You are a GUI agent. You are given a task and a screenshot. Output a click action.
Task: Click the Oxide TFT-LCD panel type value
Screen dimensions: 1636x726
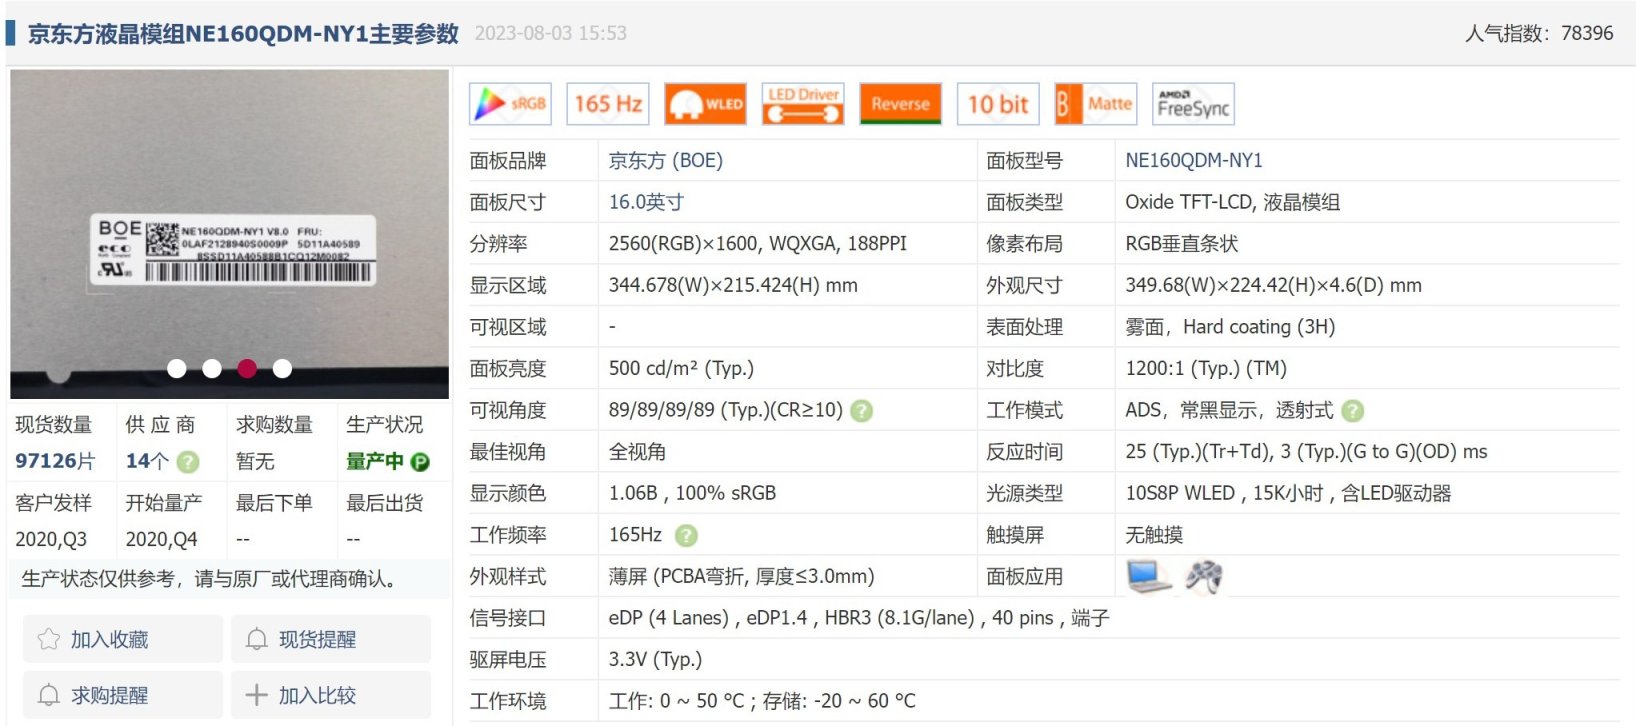click(x=1233, y=203)
